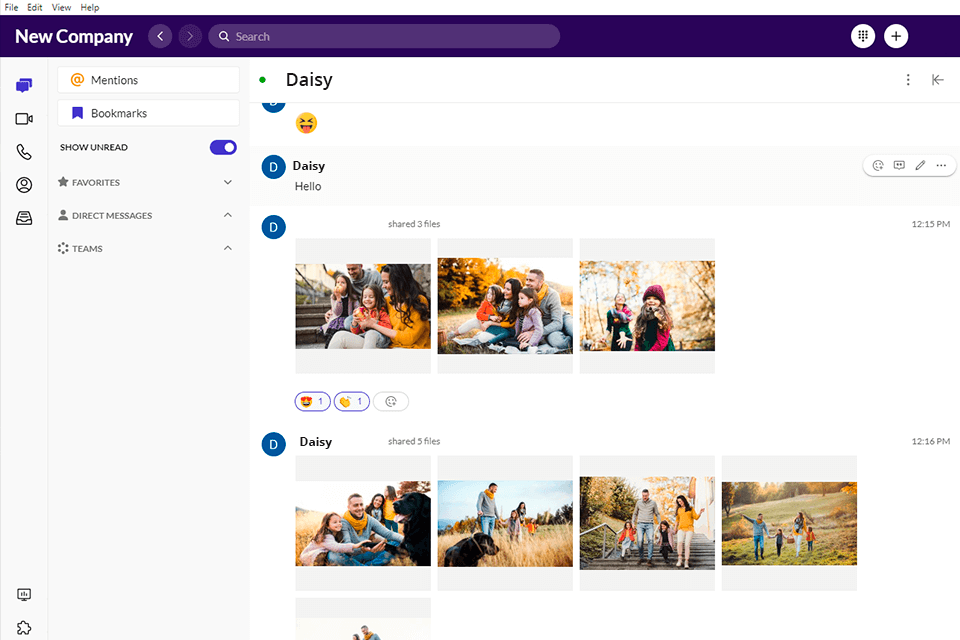960x640 pixels.
Task: Click the 'shared 3 files' label
Action: (x=414, y=224)
